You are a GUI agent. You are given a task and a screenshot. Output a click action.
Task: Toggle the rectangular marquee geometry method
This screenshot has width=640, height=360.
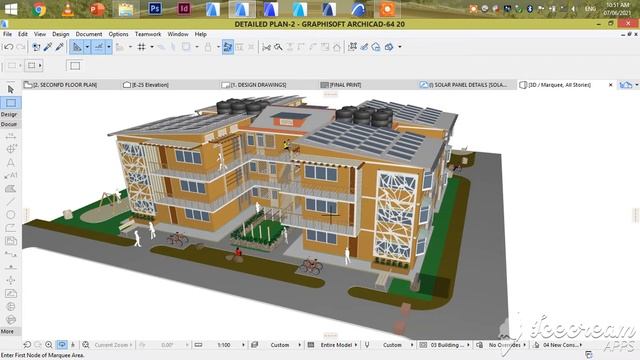tap(75, 65)
